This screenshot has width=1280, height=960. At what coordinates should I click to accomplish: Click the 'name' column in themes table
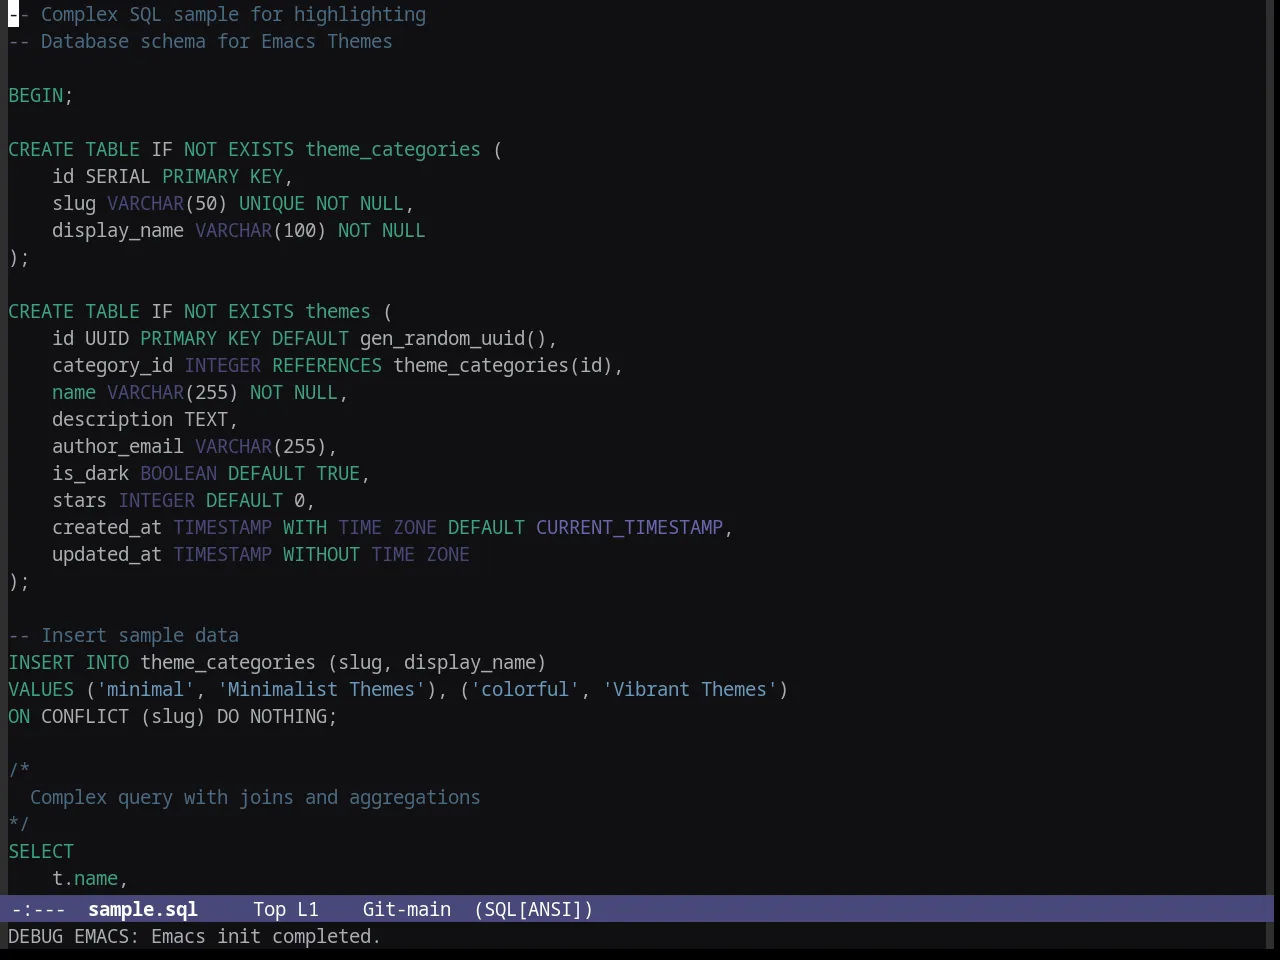click(x=74, y=392)
